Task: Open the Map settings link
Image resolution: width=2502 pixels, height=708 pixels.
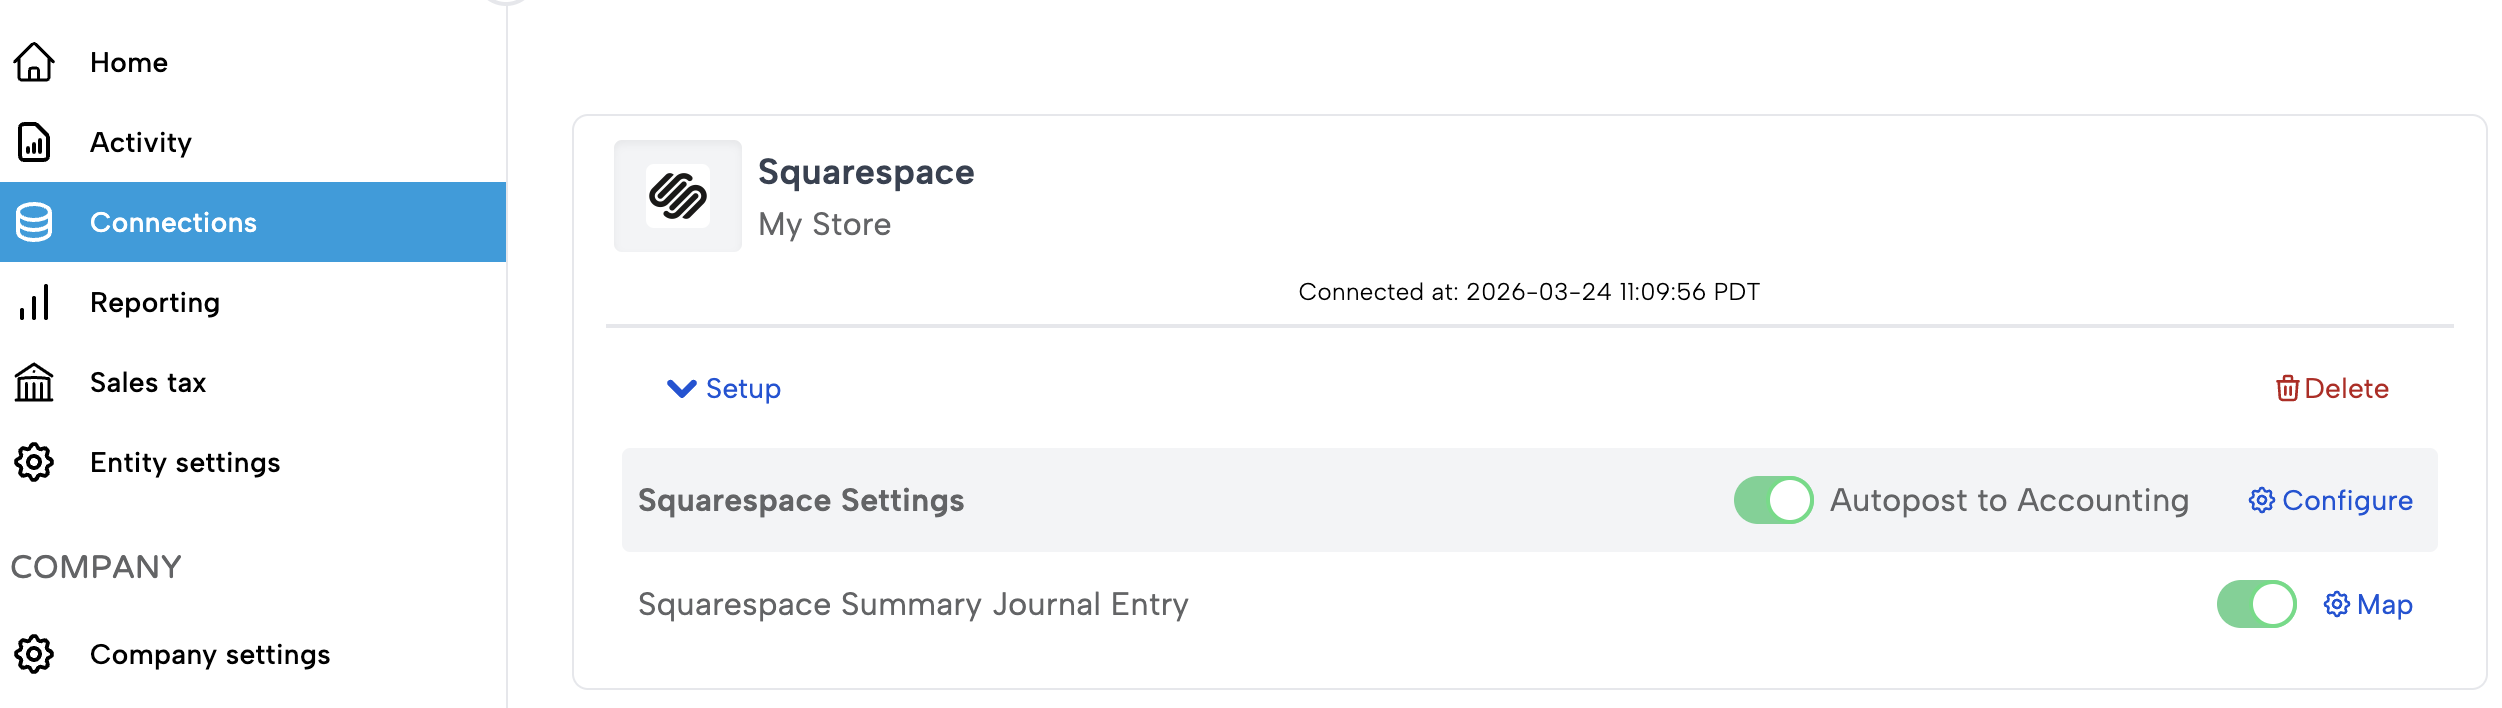Action: (x=2368, y=604)
